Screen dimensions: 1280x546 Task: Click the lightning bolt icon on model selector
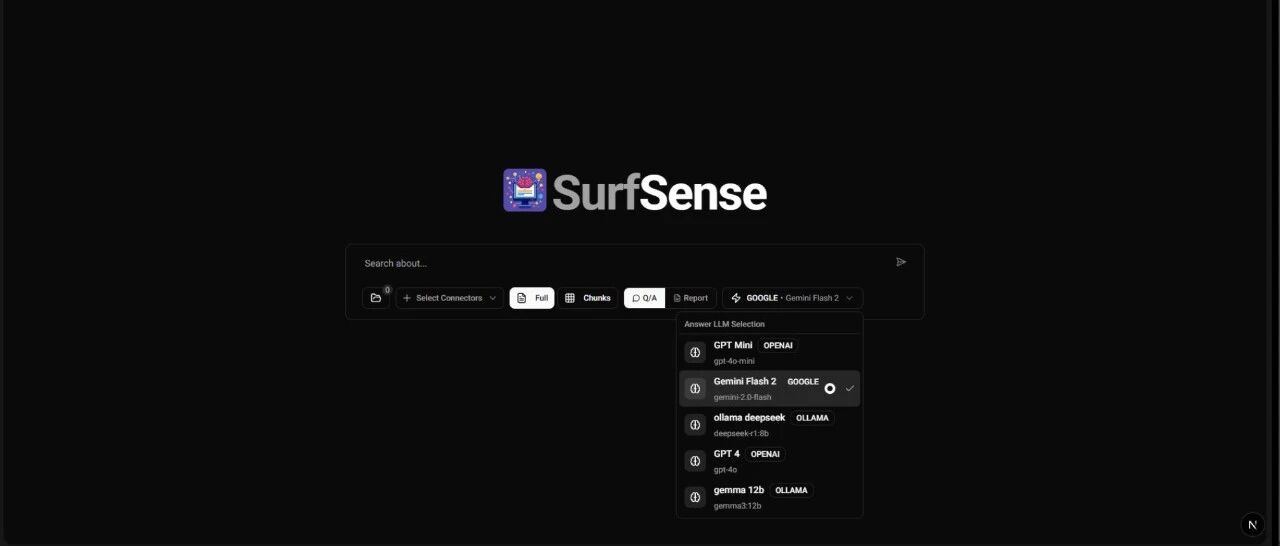coord(736,298)
